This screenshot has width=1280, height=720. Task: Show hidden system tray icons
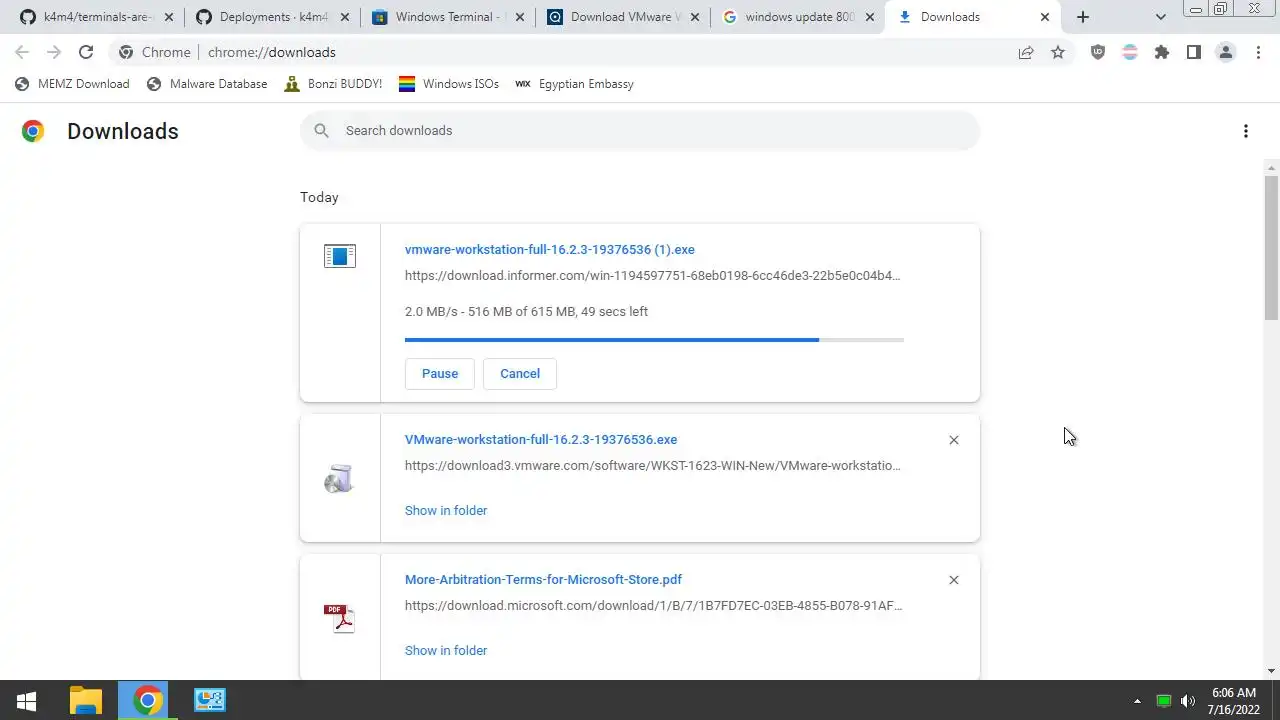[x=1137, y=701]
